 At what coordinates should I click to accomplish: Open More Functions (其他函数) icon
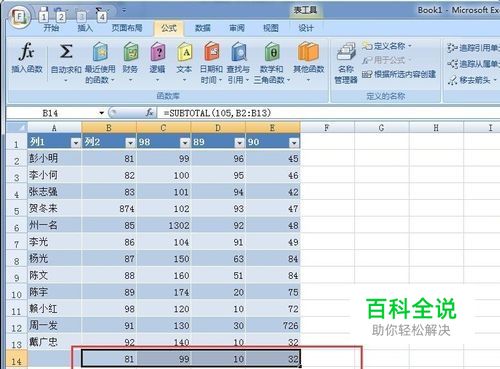click(308, 52)
